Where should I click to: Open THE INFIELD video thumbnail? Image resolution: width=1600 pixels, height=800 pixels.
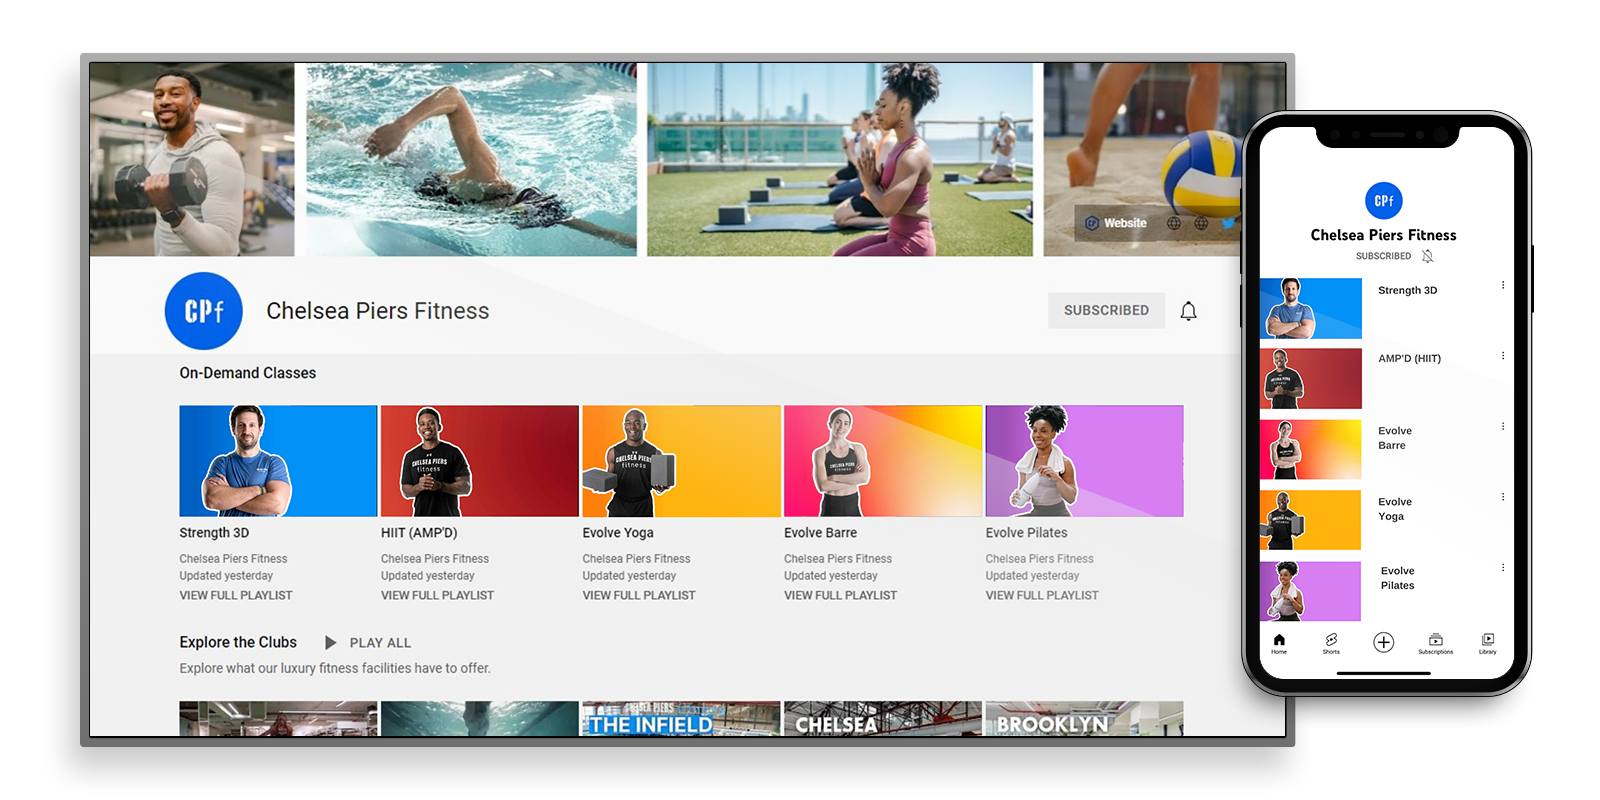click(x=681, y=719)
